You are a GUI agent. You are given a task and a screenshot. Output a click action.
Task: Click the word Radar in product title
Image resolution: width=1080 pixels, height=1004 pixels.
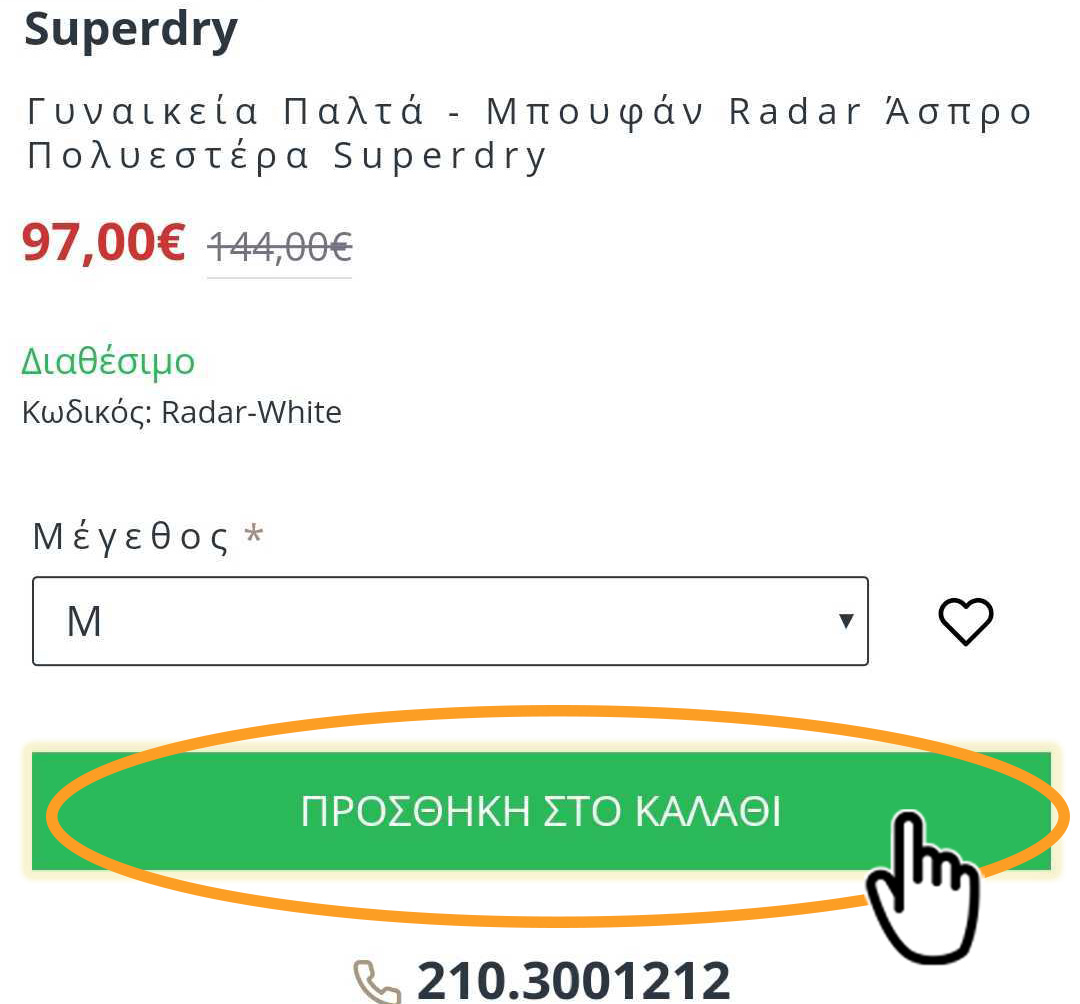pyautogui.click(x=795, y=112)
